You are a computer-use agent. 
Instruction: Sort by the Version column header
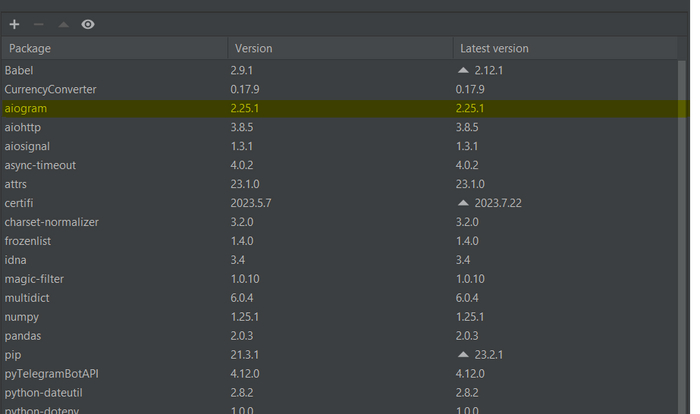(253, 48)
